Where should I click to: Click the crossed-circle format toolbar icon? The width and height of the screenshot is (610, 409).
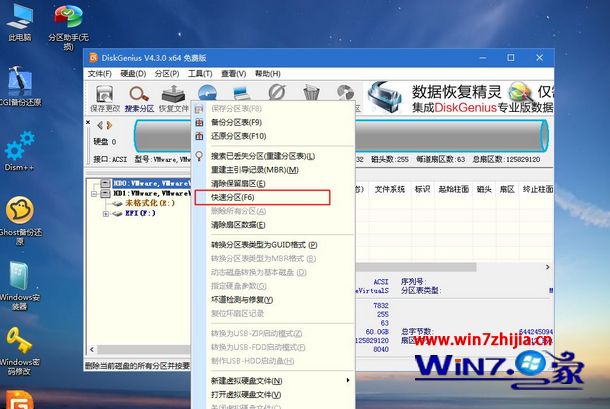pos(277,92)
